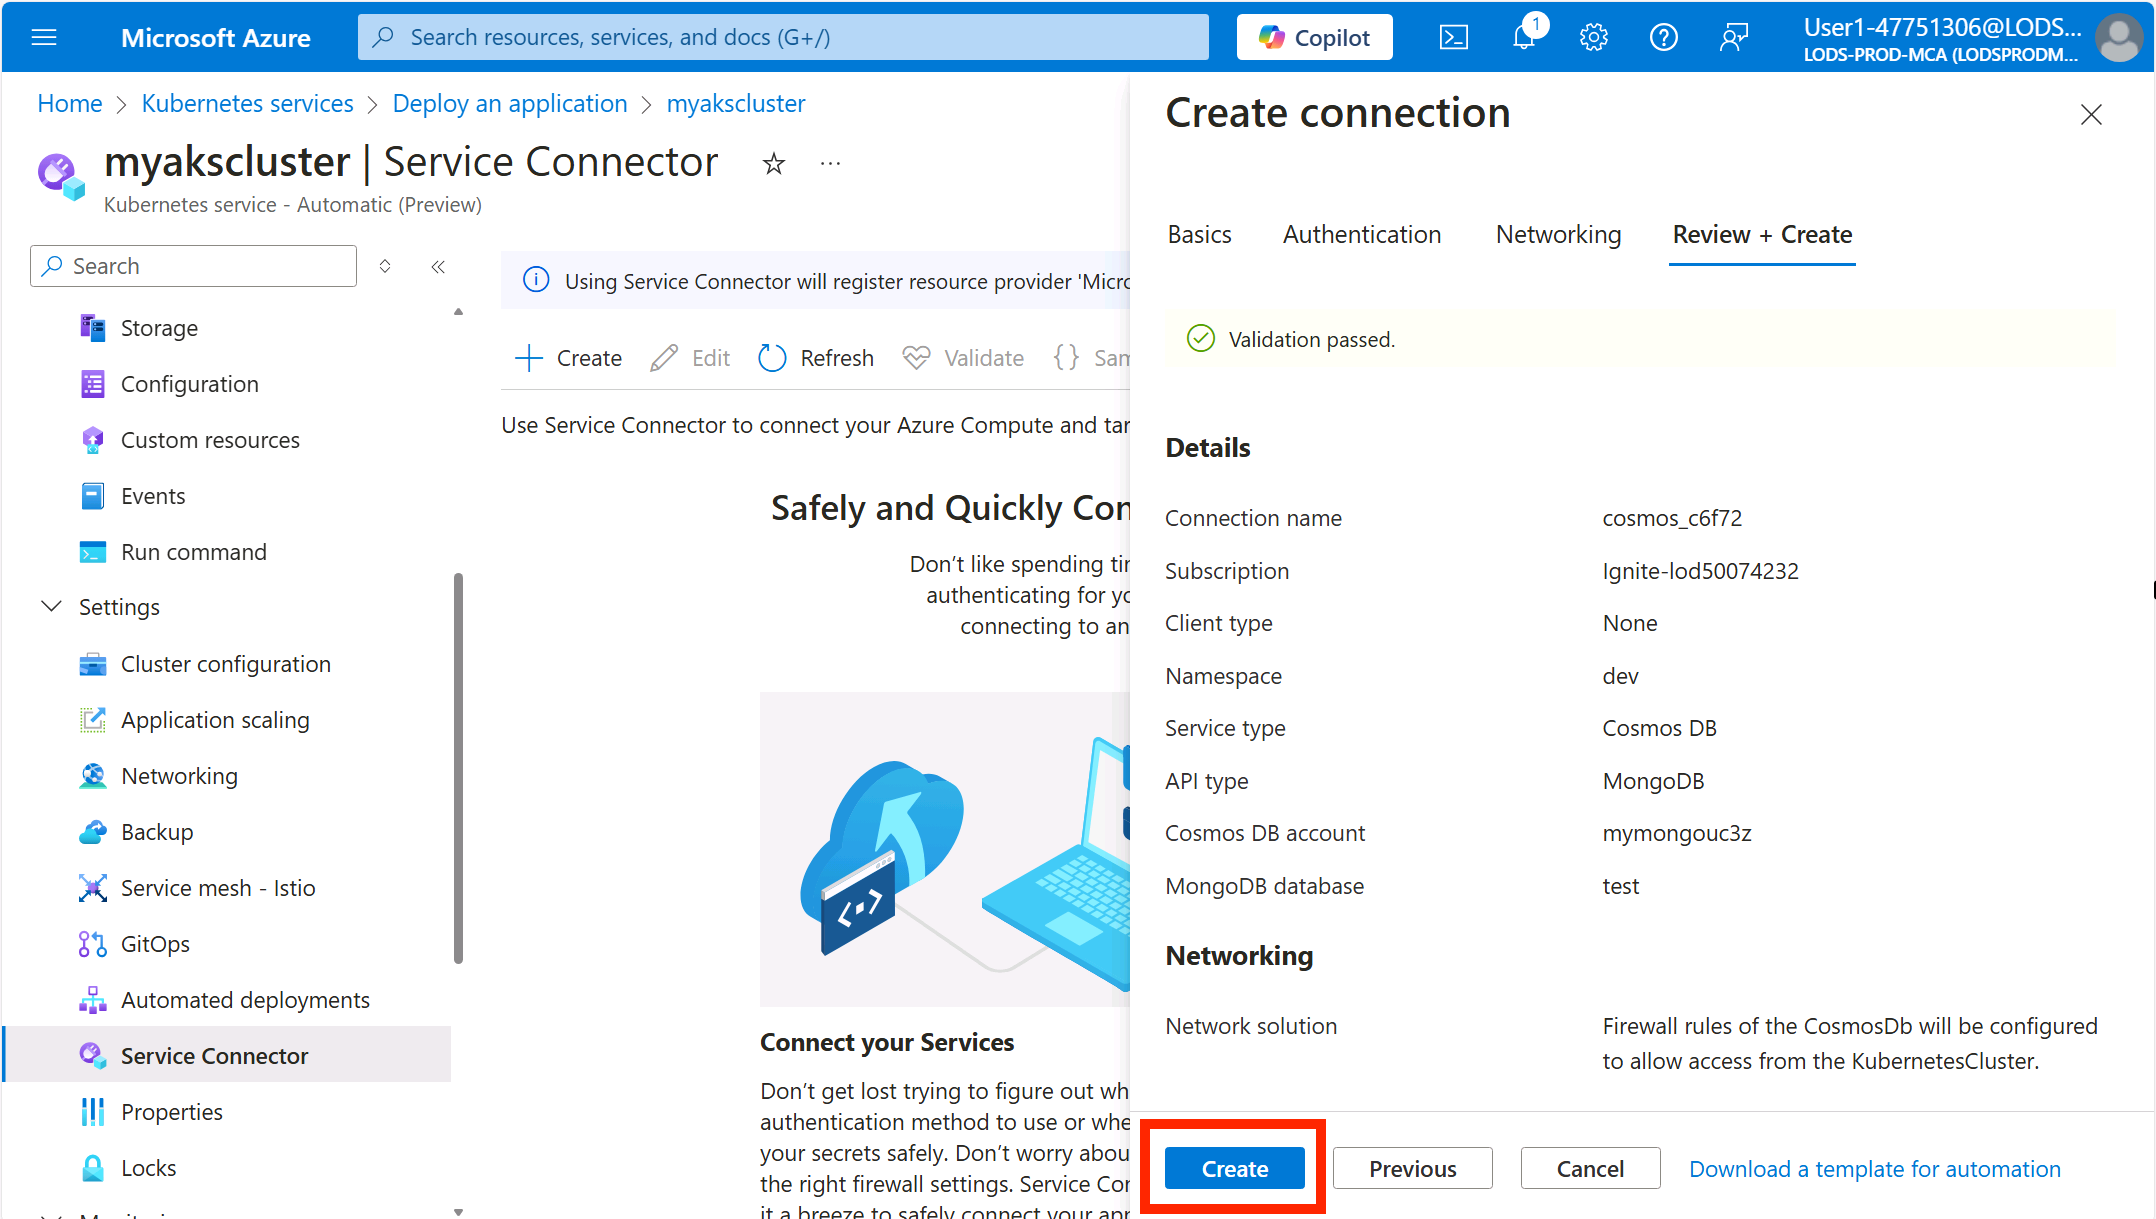
Task: Open the notifications bell
Action: (x=1524, y=37)
